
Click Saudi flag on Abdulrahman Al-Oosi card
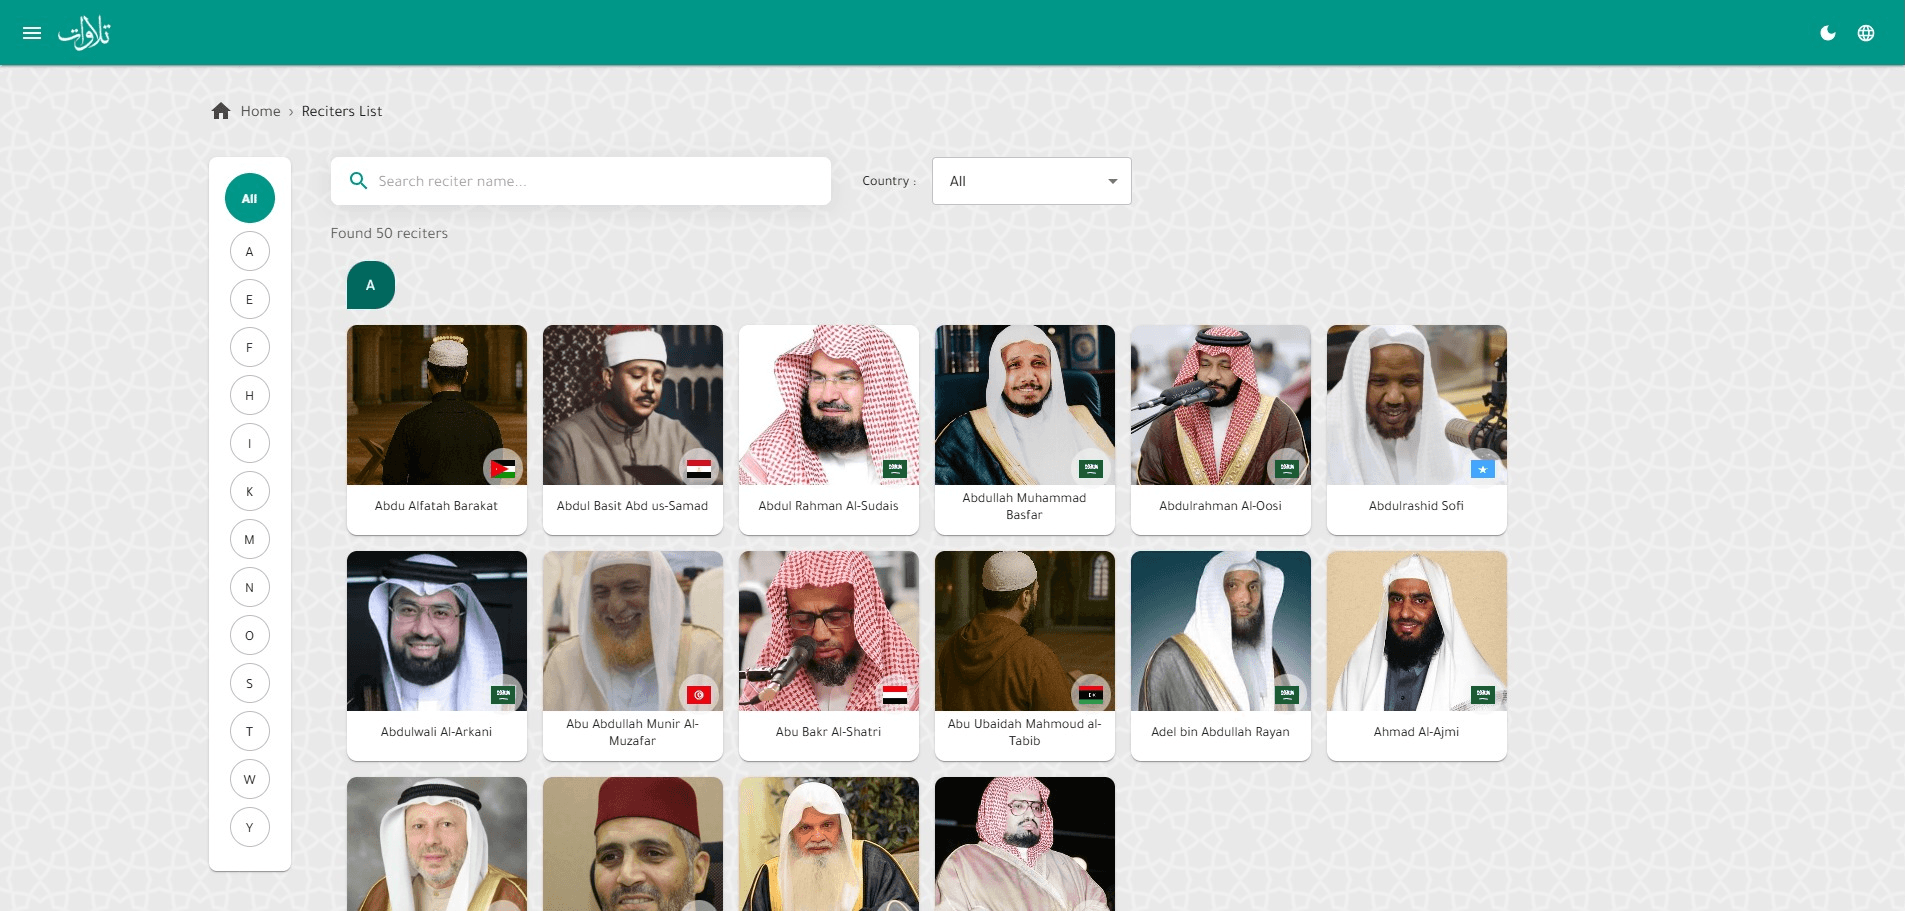tap(1287, 469)
